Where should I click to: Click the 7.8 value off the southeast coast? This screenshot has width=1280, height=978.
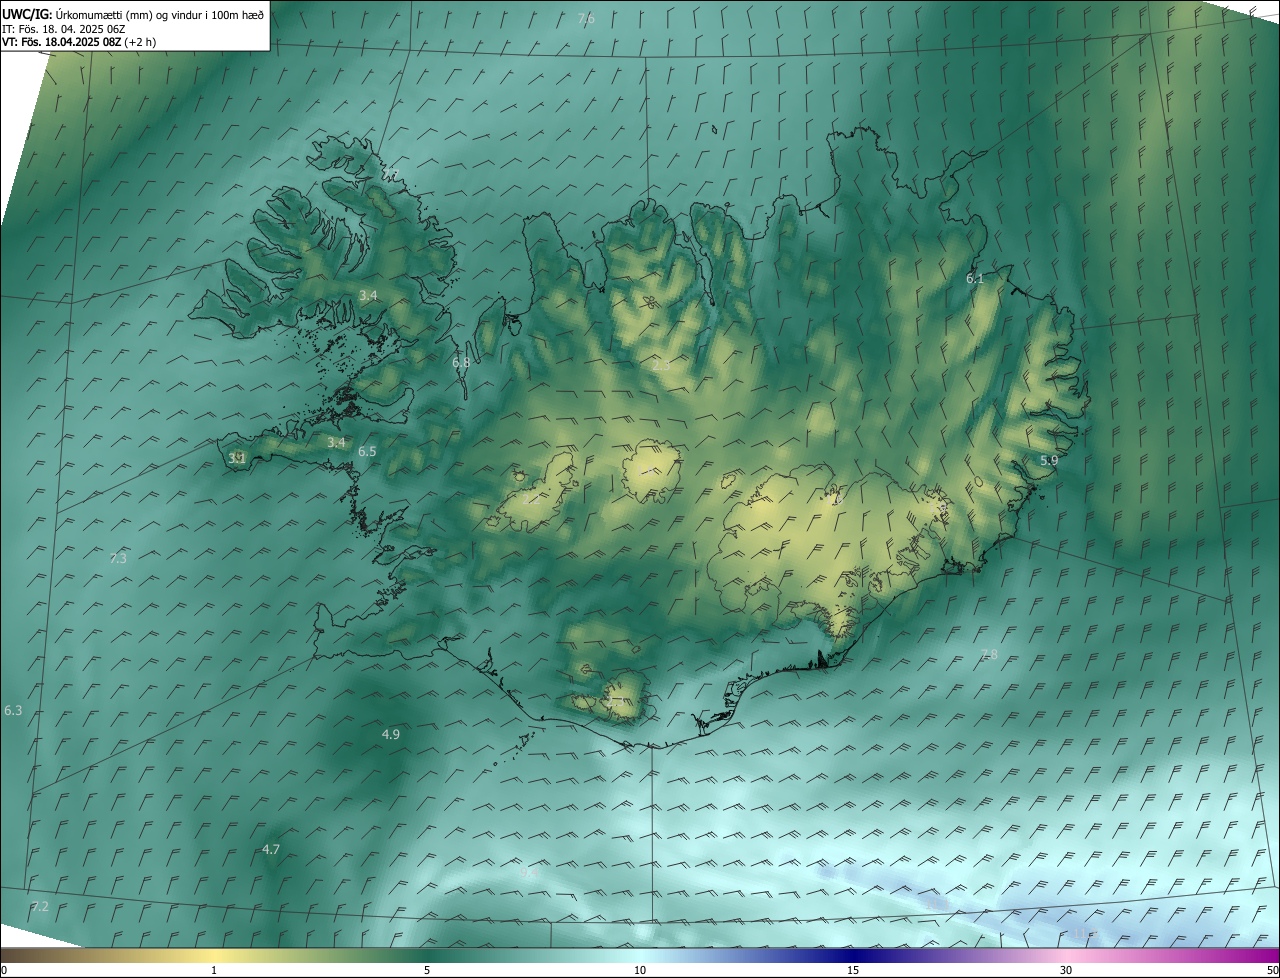pos(989,654)
